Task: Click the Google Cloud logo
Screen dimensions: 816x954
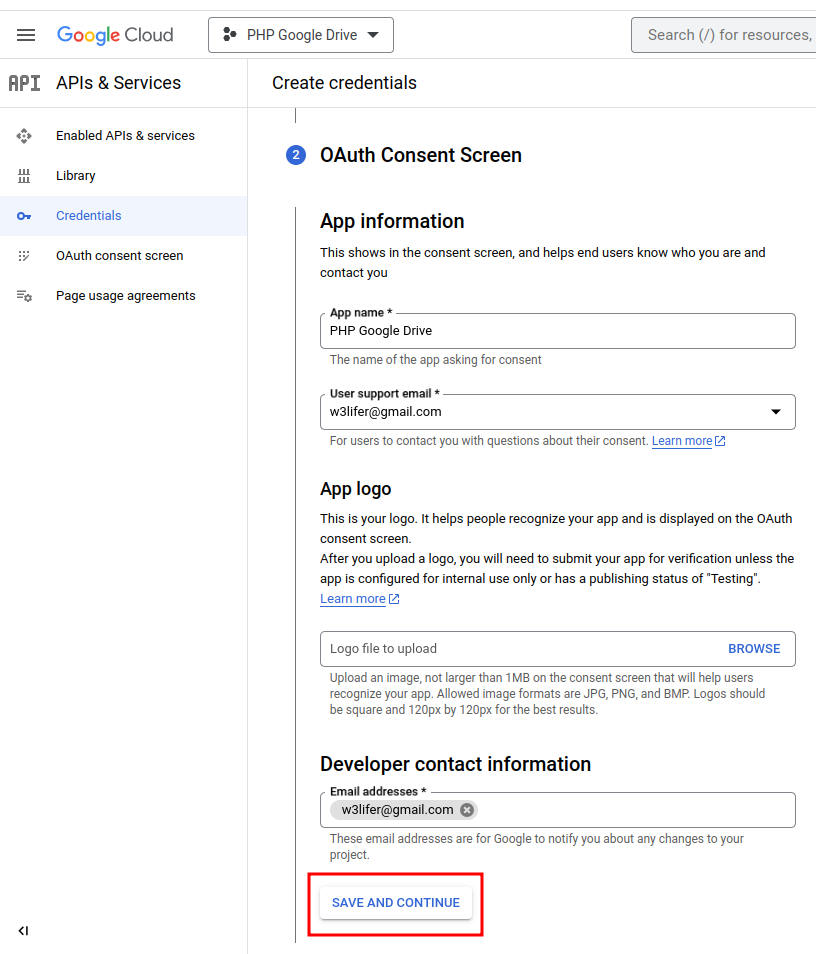Action: tap(115, 35)
